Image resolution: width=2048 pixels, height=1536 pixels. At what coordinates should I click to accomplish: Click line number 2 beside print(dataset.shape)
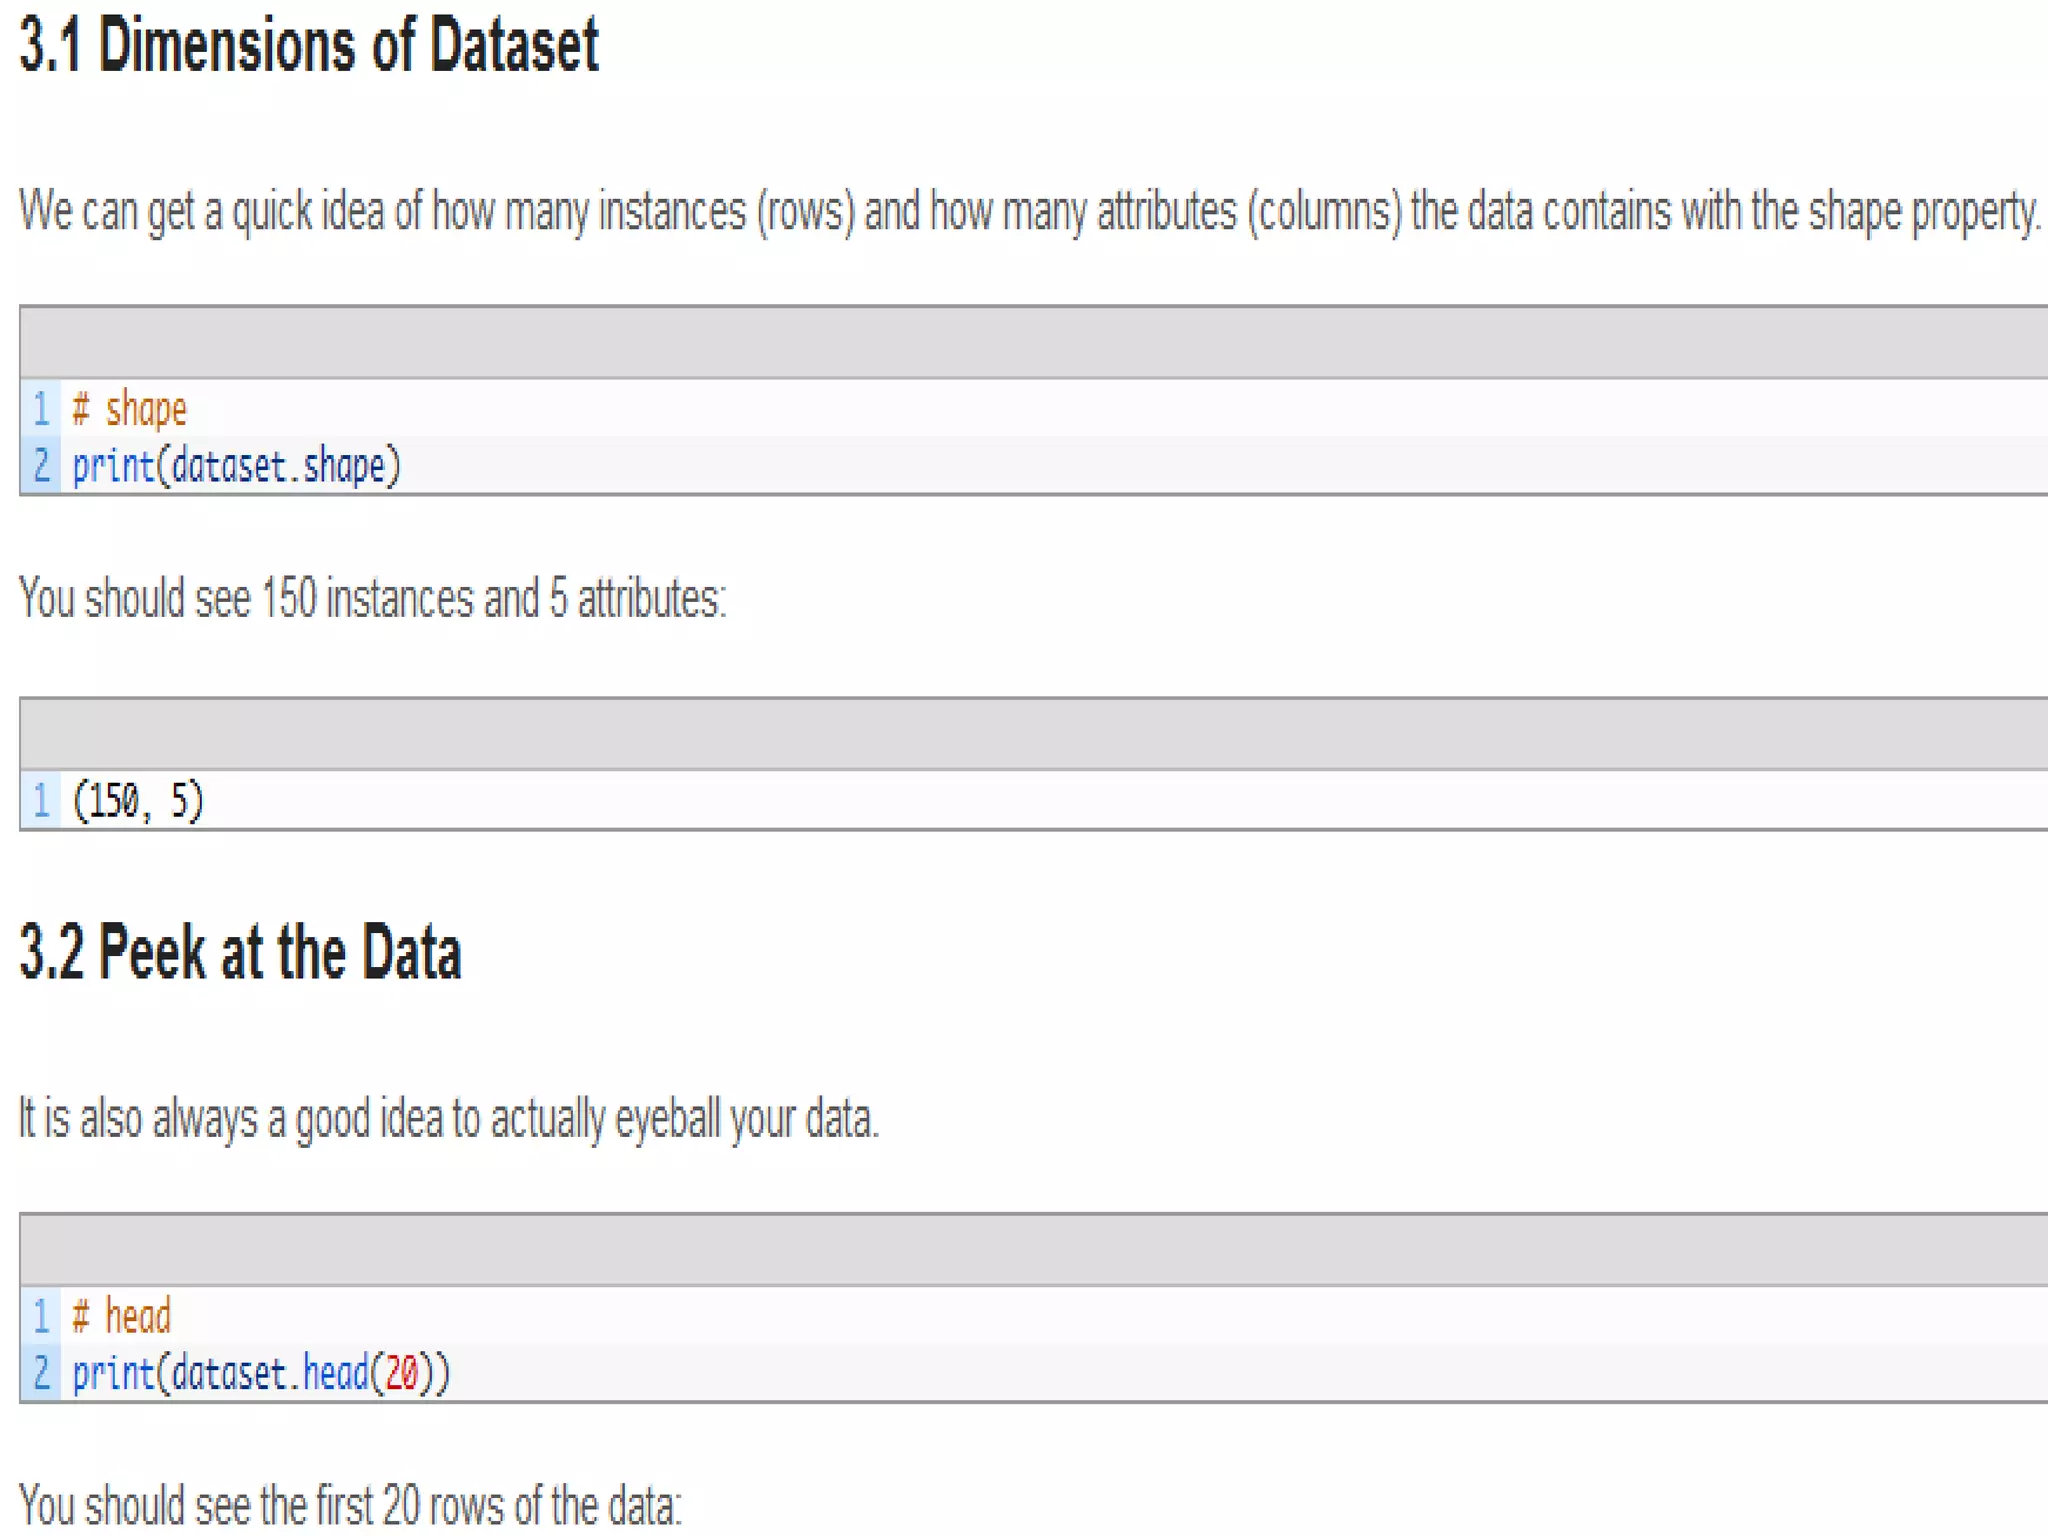pos(41,466)
